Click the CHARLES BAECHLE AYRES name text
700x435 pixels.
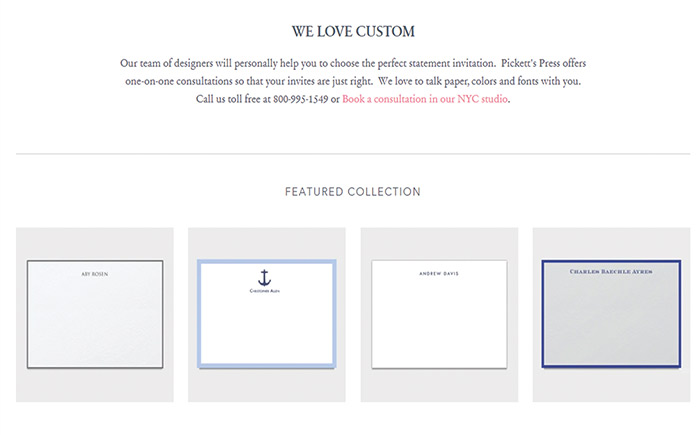[x=611, y=271]
